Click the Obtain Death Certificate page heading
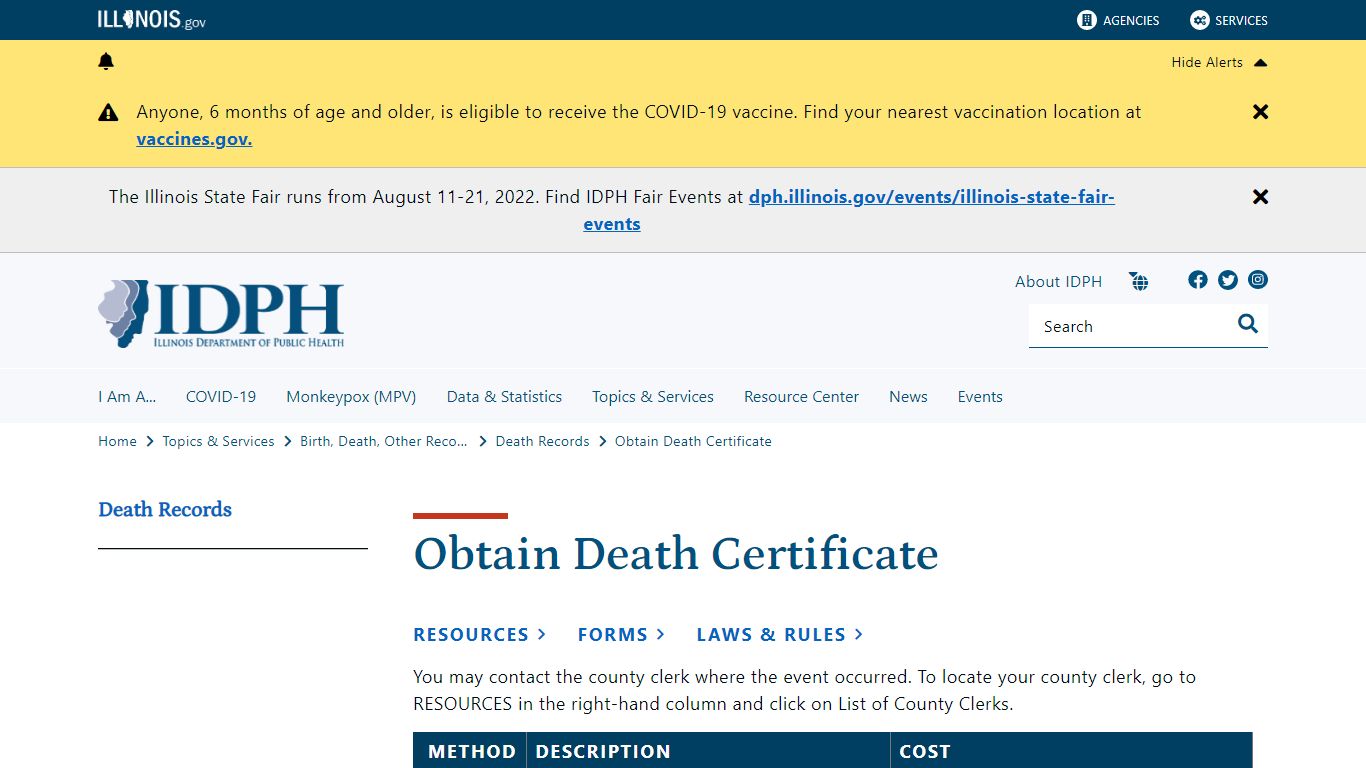Viewport: 1366px width, 768px height. tap(676, 554)
